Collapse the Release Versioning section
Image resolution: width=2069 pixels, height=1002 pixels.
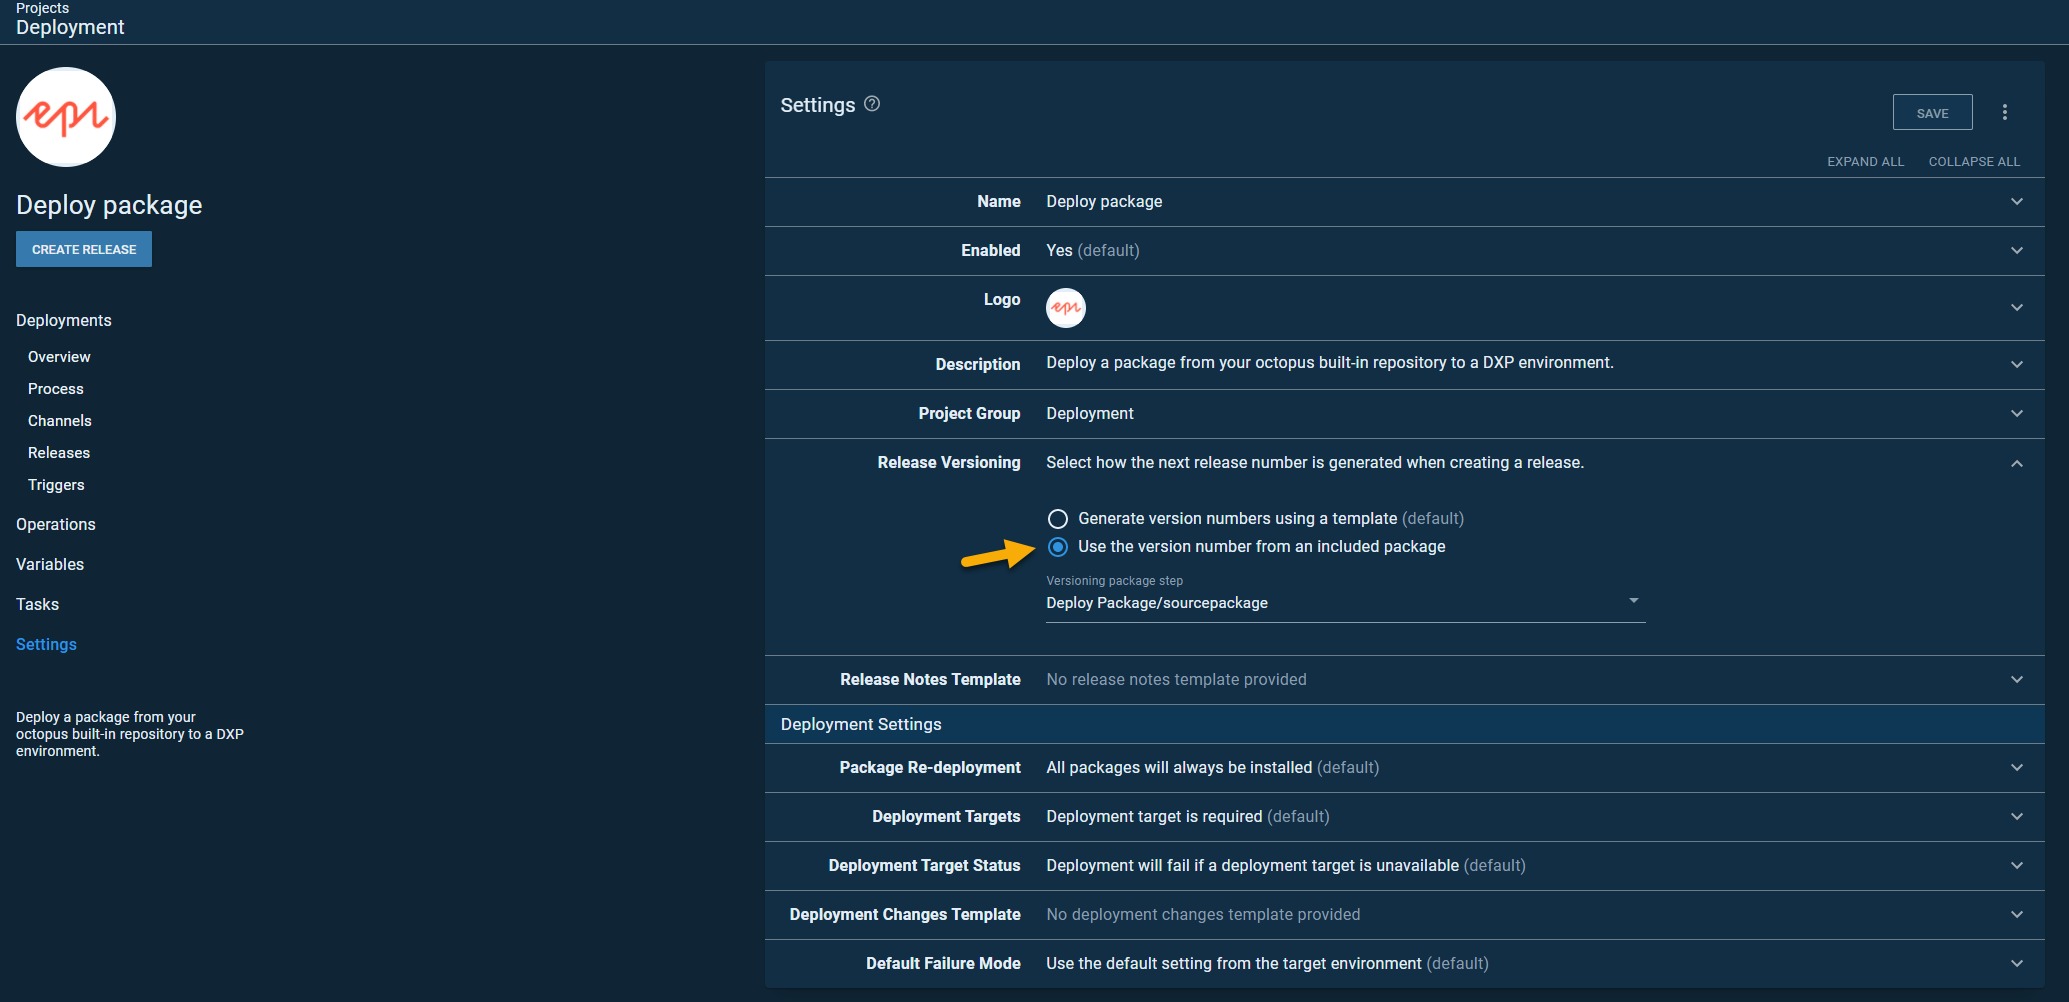(x=2016, y=463)
